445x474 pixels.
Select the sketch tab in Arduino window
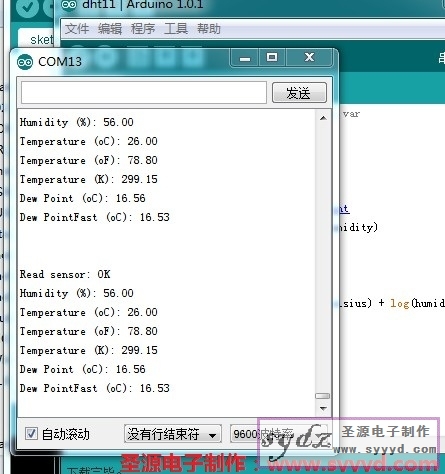click(37, 39)
